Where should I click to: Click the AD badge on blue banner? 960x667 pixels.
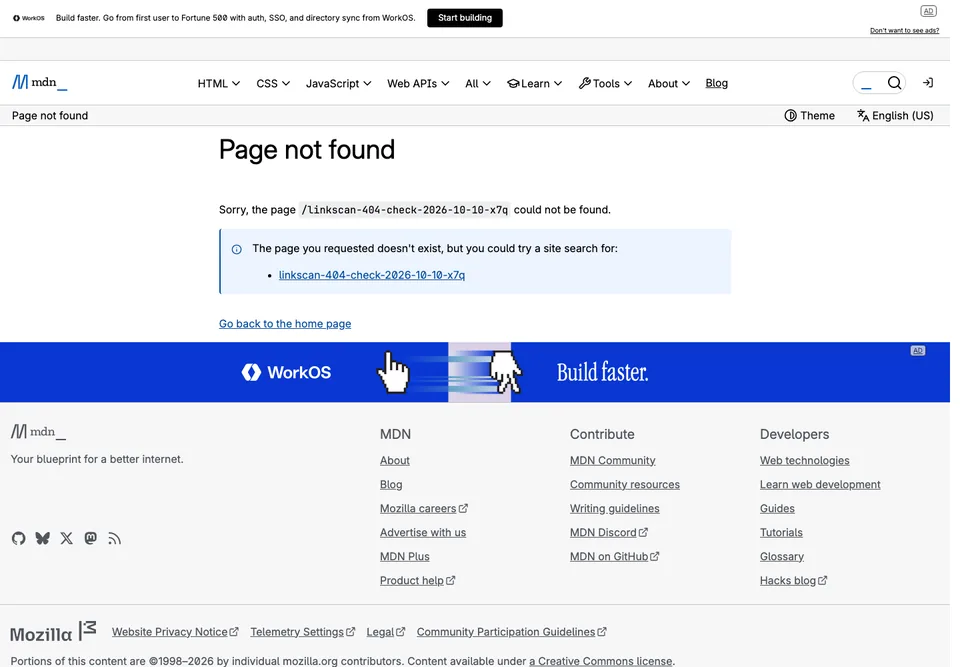click(x=917, y=351)
